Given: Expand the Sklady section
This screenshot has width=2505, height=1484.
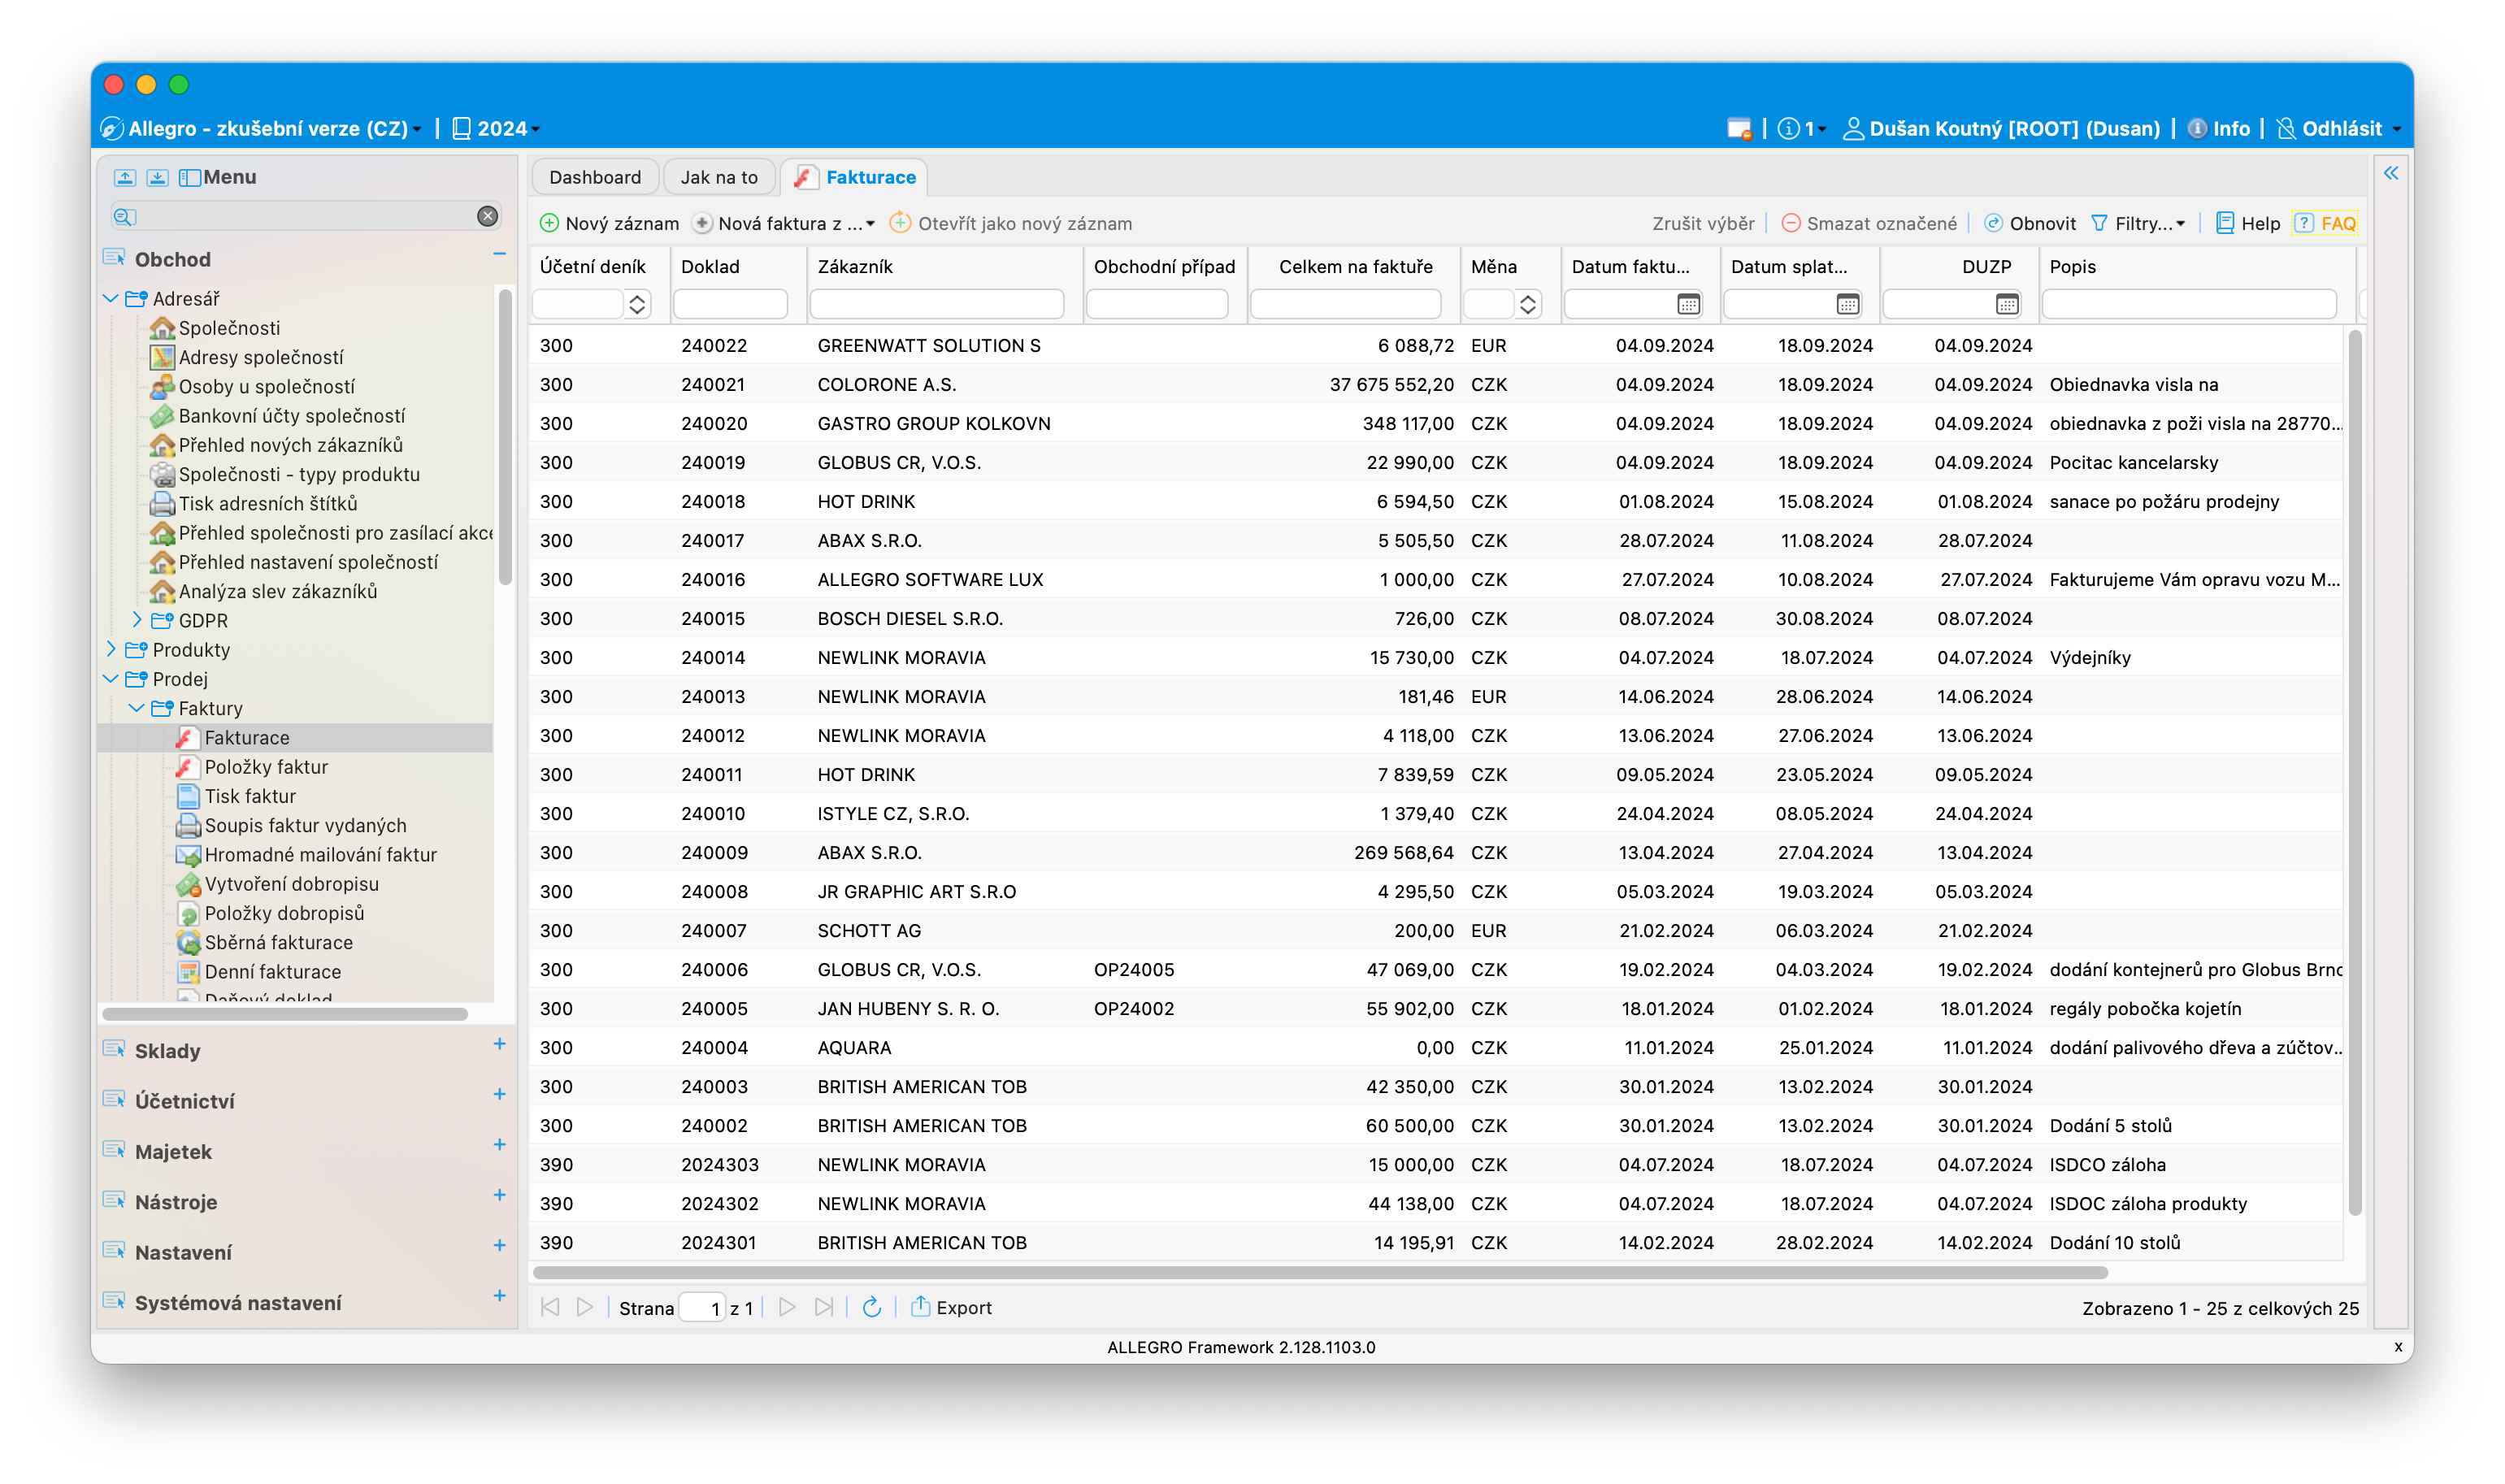Looking at the screenshot, I should point(499,1044).
